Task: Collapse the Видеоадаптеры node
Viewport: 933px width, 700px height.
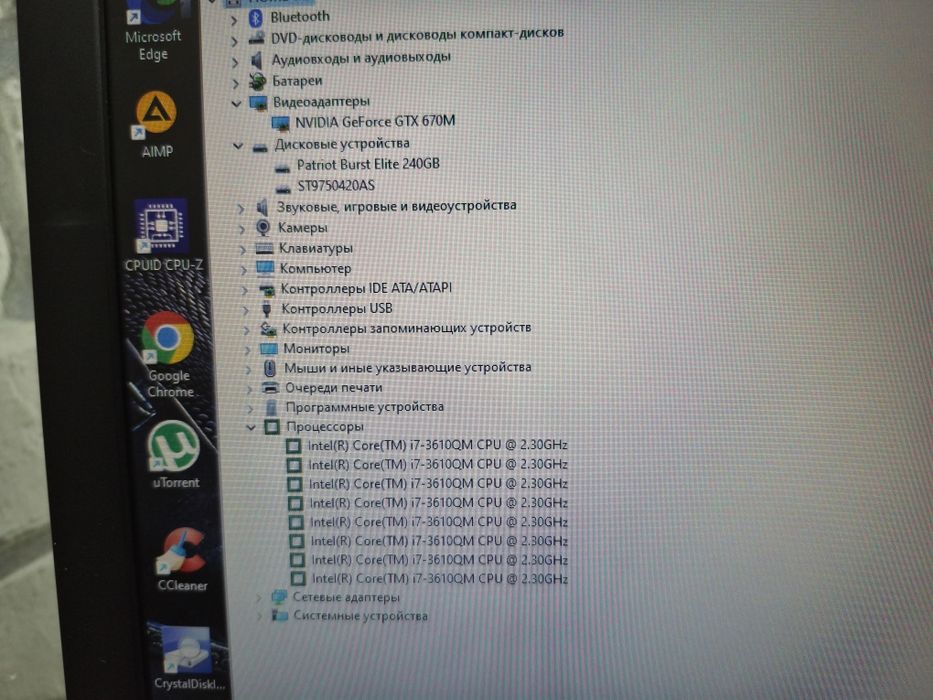Action: tap(236, 104)
